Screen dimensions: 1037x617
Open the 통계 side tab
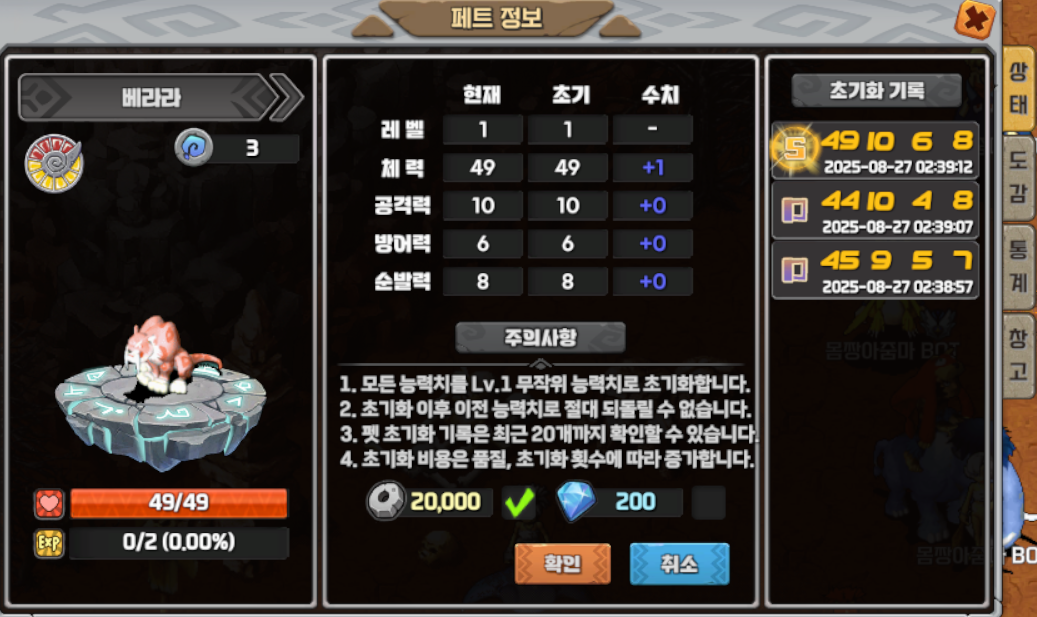pos(1018,267)
